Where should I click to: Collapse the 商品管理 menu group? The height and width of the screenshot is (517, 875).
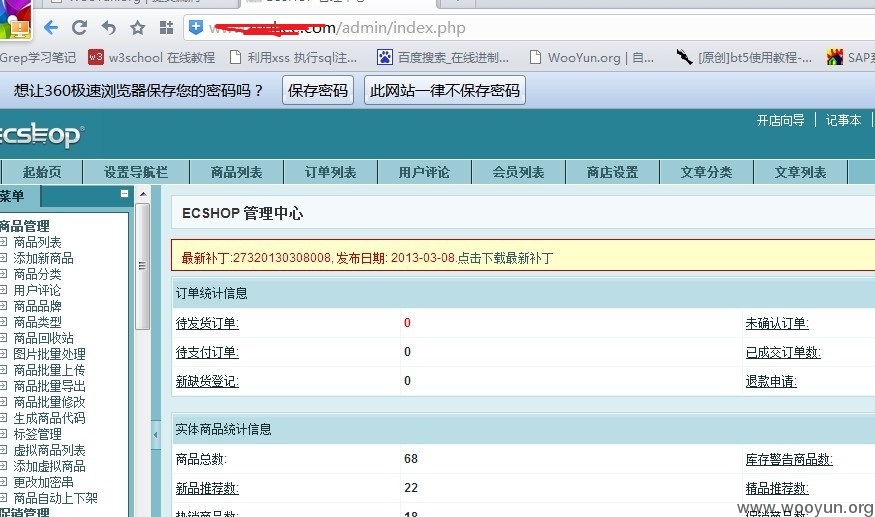pyautogui.click(x=25, y=226)
